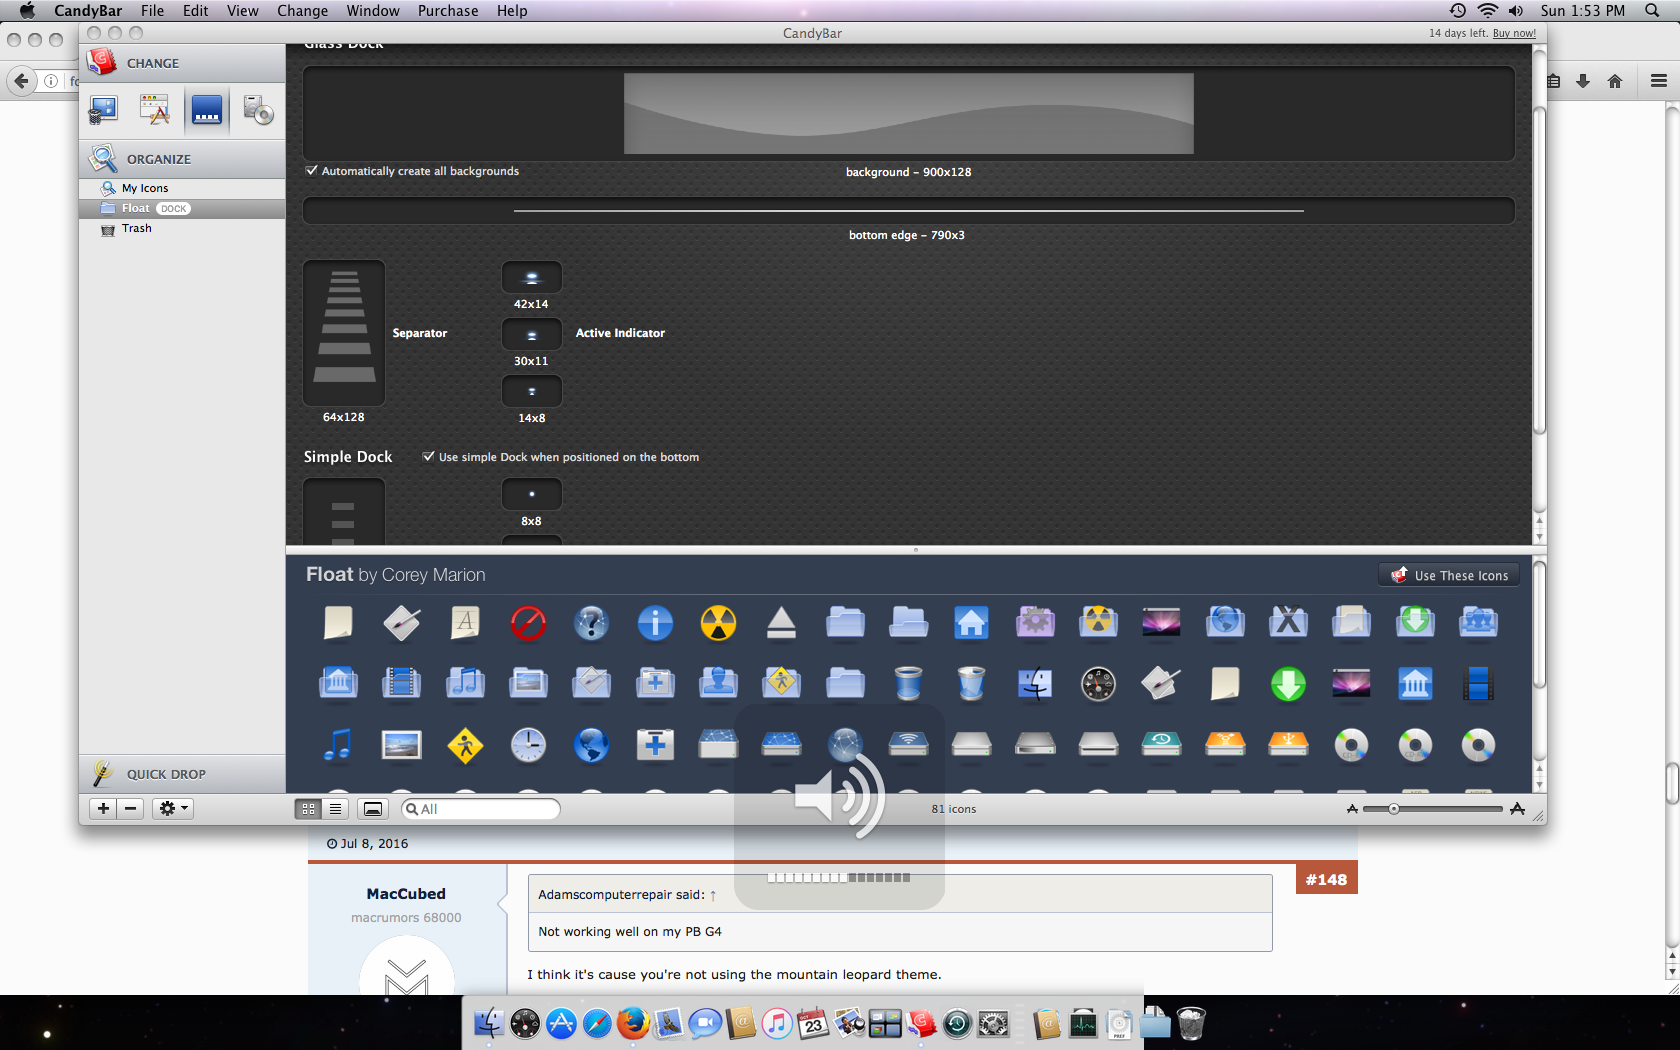Toggle Use simple Dock when positioned on bottom
Viewport: 1680px width, 1050px height.
[429, 457]
